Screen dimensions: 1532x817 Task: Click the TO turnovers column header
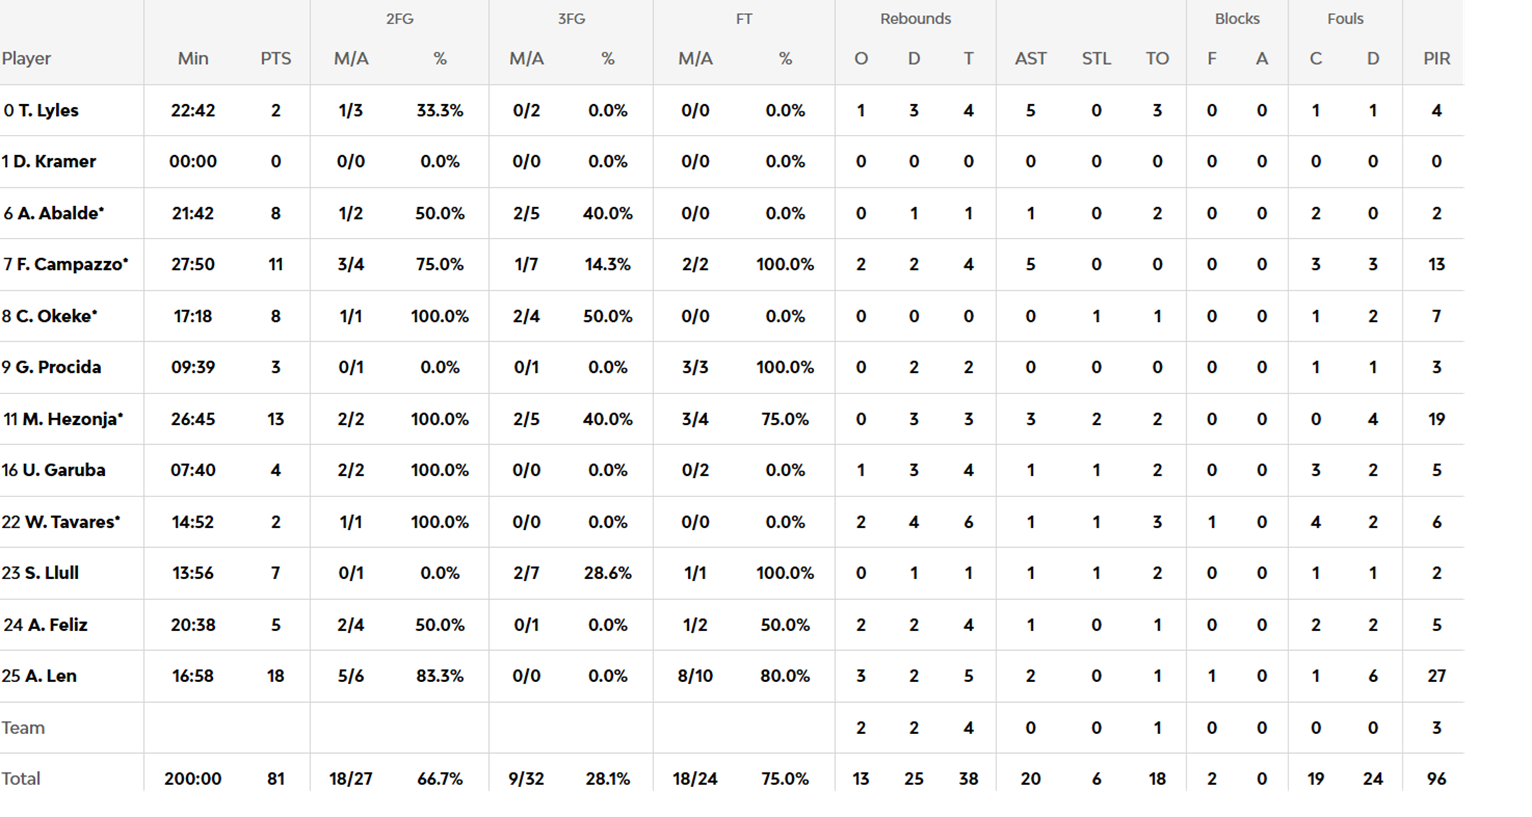[x=1157, y=59]
